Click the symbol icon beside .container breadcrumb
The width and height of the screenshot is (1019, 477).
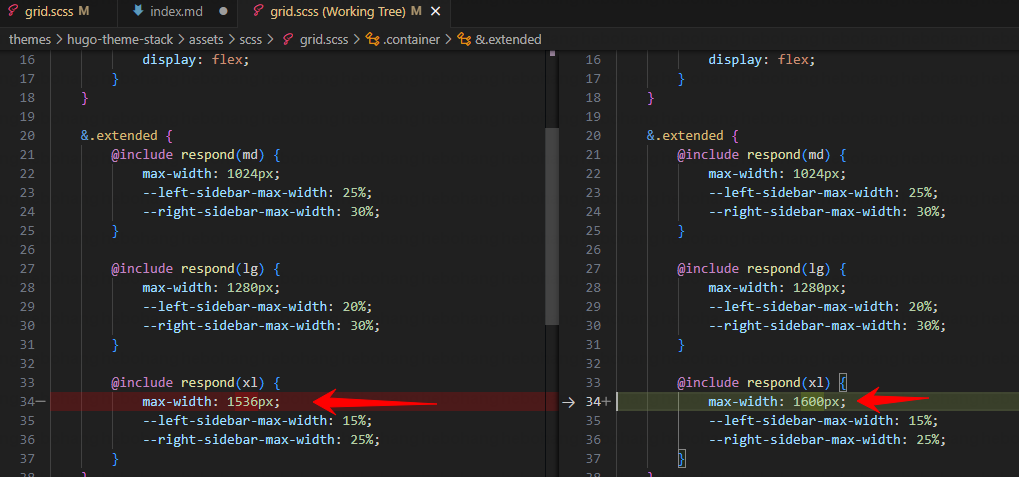(x=372, y=40)
